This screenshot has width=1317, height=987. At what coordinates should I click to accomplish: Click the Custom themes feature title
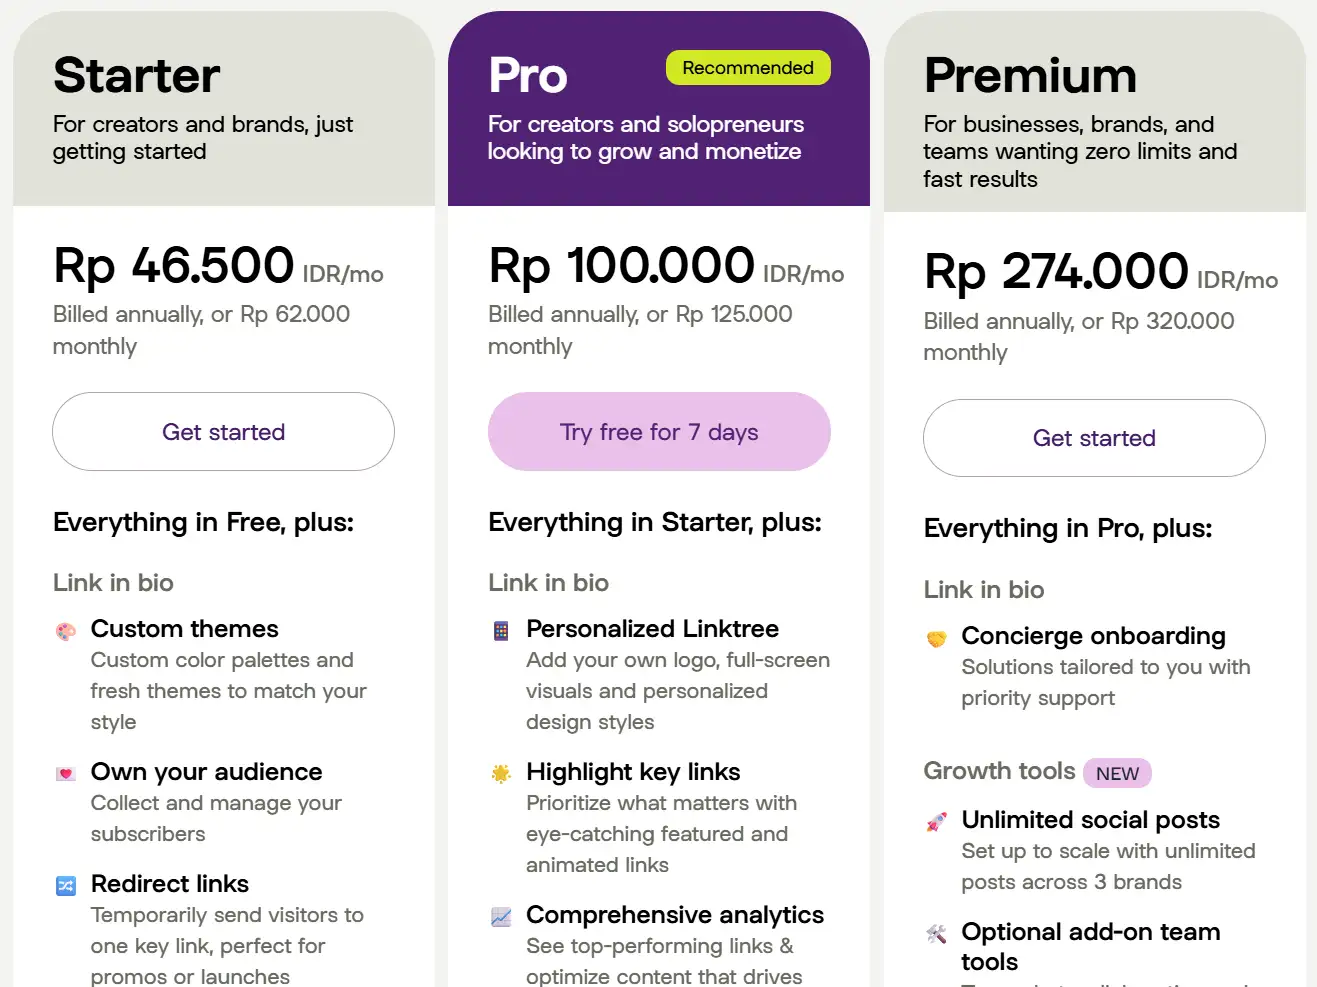185,629
